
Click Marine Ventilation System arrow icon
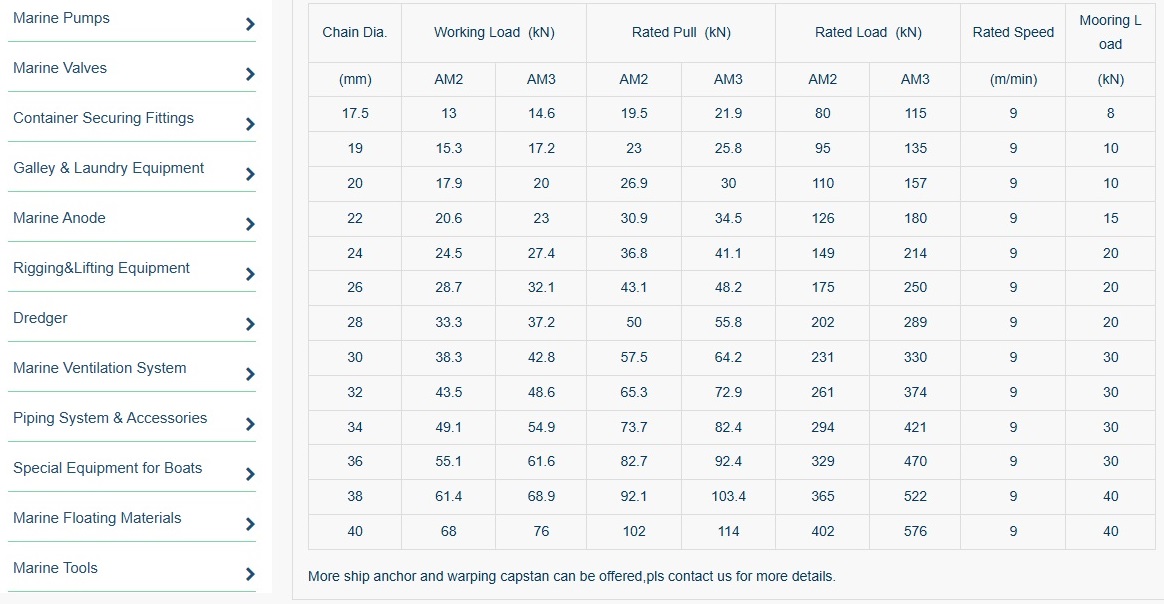click(x=250, y=374)
